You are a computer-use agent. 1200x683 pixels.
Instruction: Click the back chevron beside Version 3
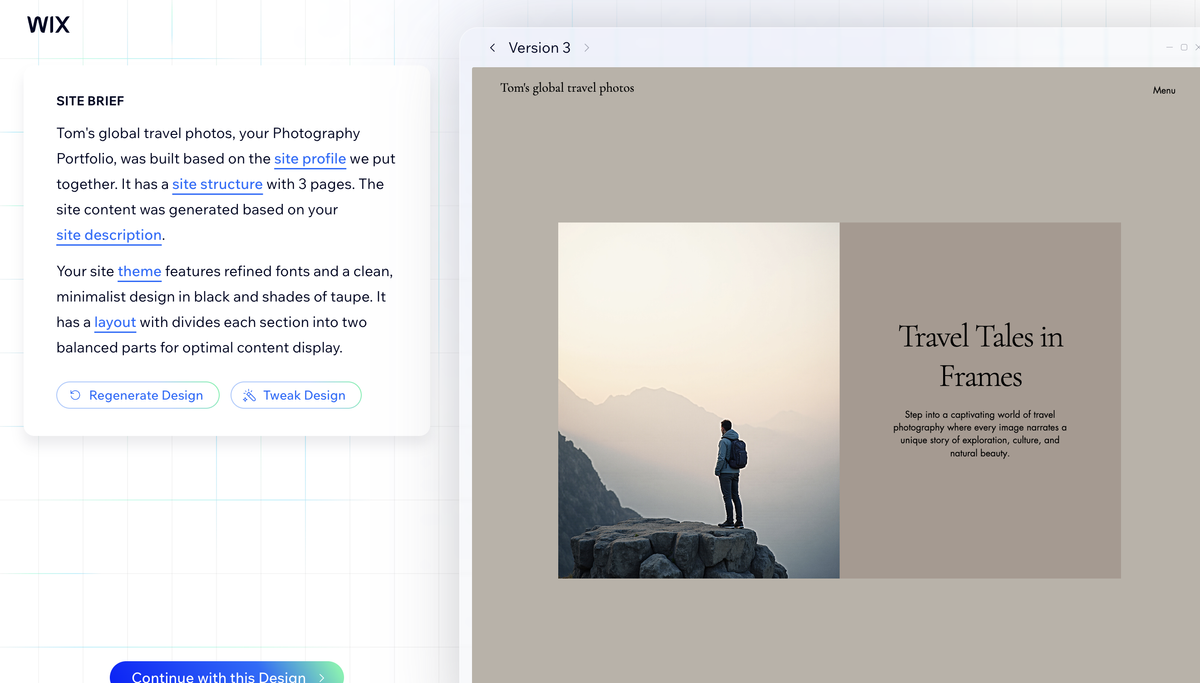click(x=492, y=47)
